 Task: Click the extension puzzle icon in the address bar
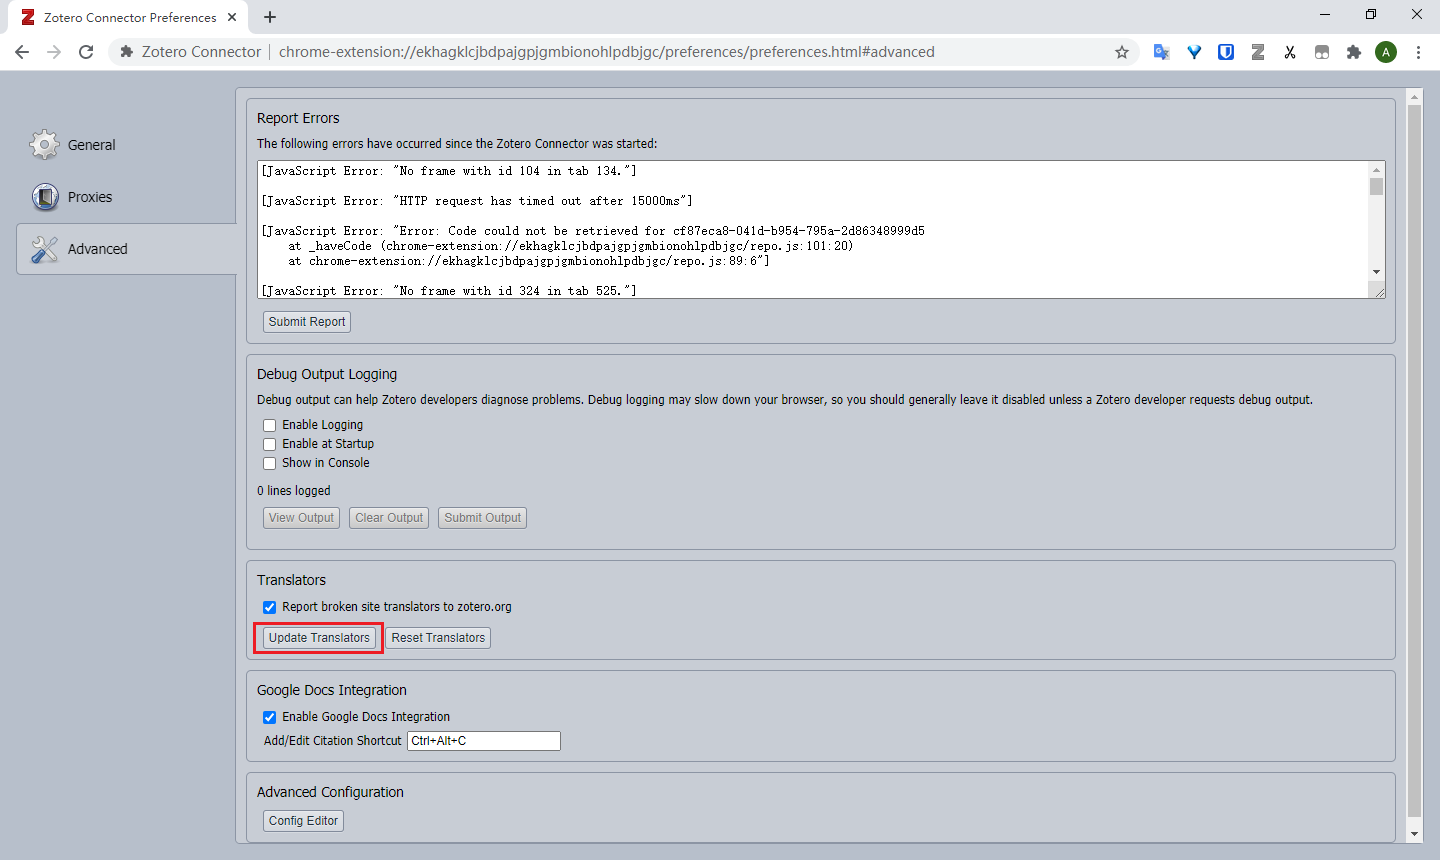[127, 52]
